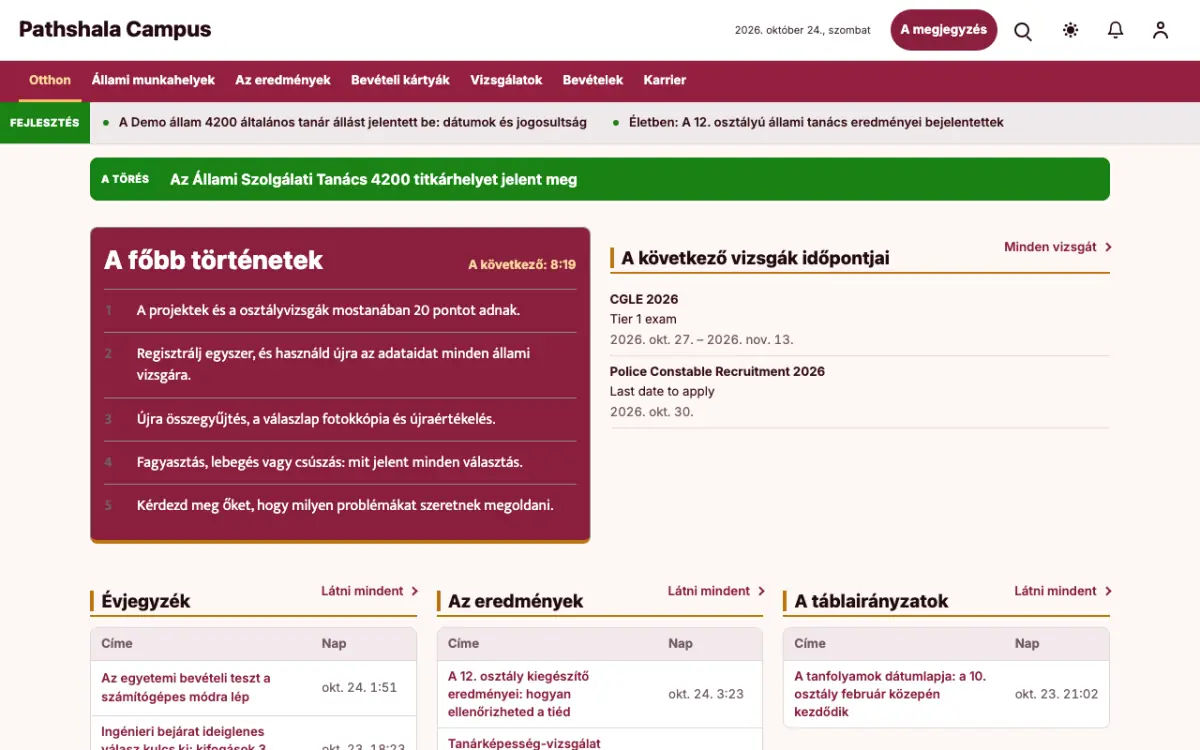The height and width of the screenshot is (750, 1200).
Task: Click chevron beside A táblairányzatok Látni mindent
Action: coord(1107,591)
